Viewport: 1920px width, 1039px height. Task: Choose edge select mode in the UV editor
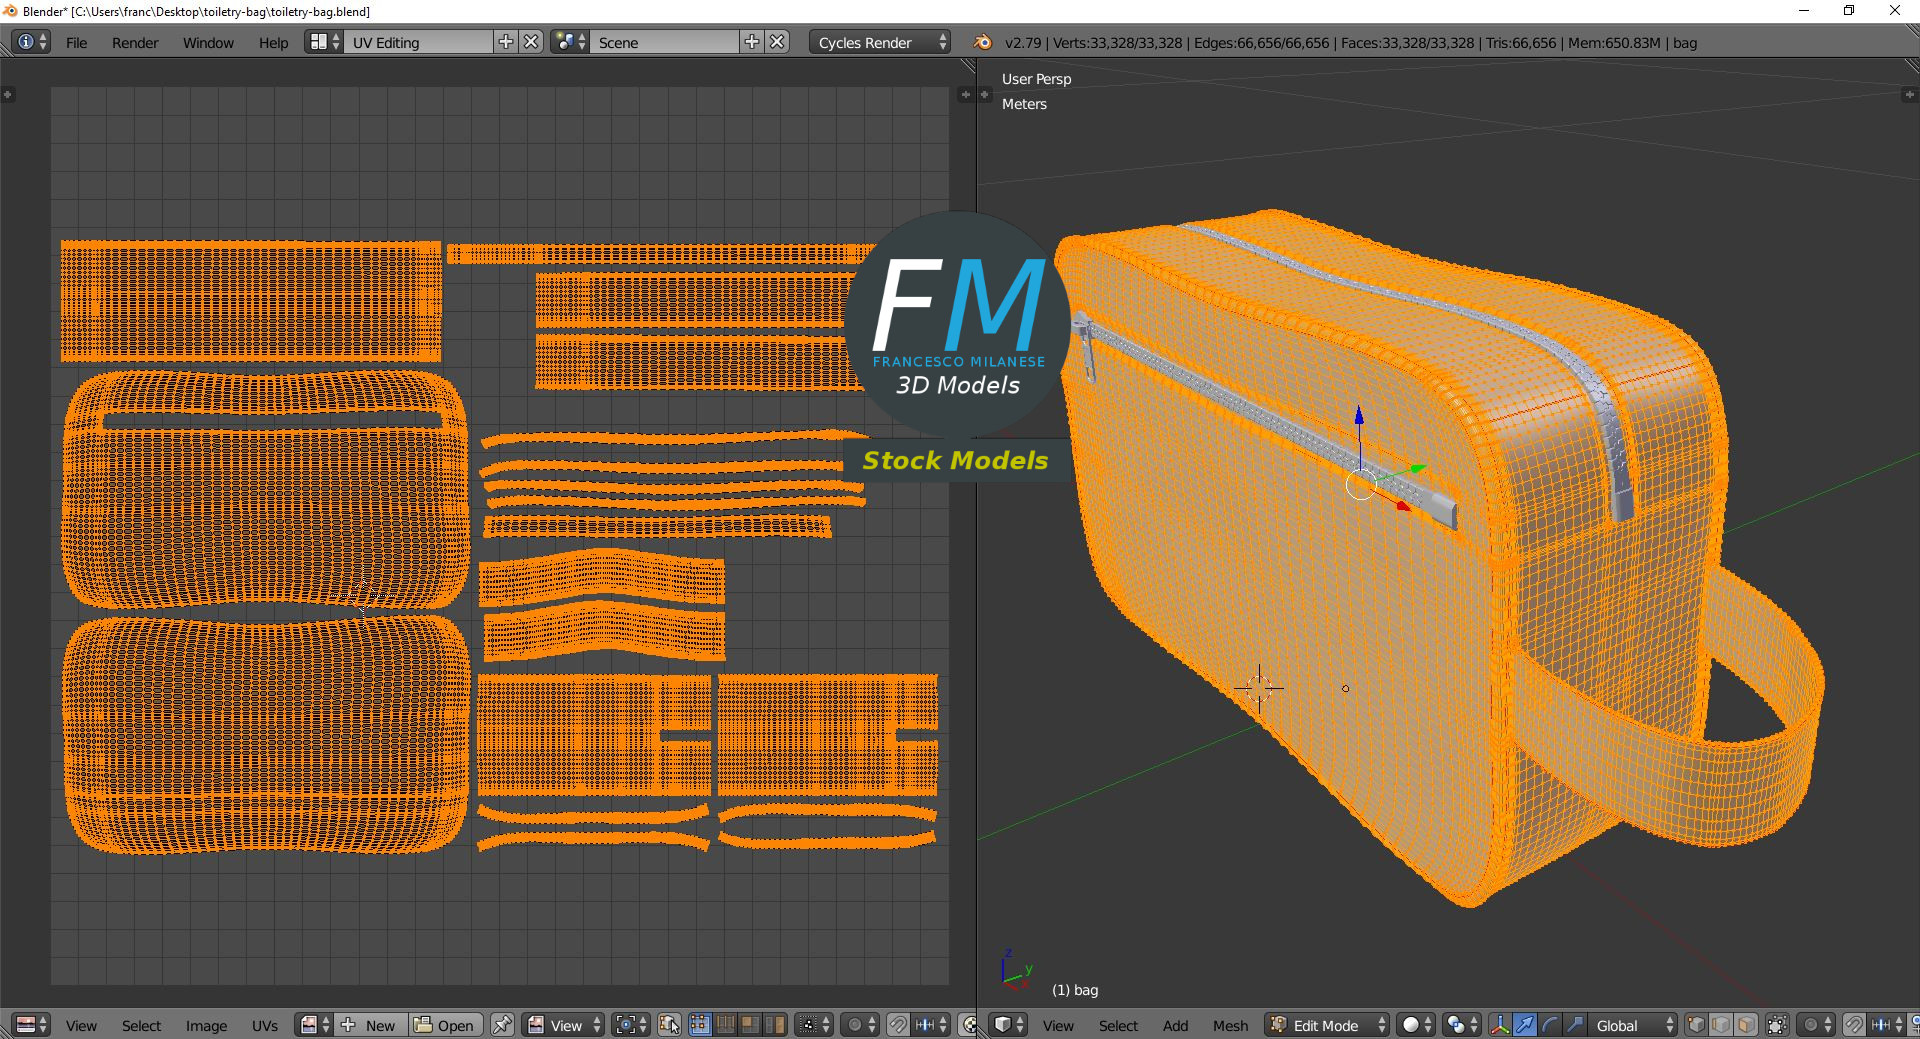(727, 1025)
